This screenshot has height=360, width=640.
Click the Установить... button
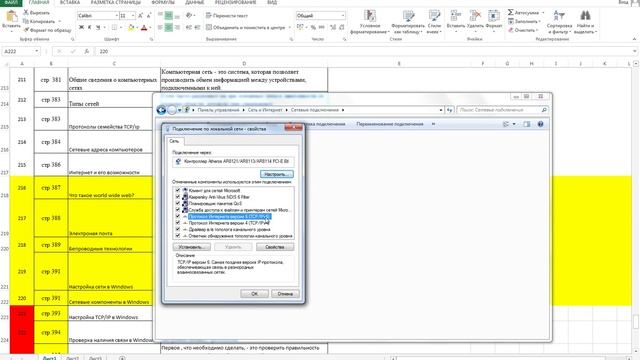191,247
